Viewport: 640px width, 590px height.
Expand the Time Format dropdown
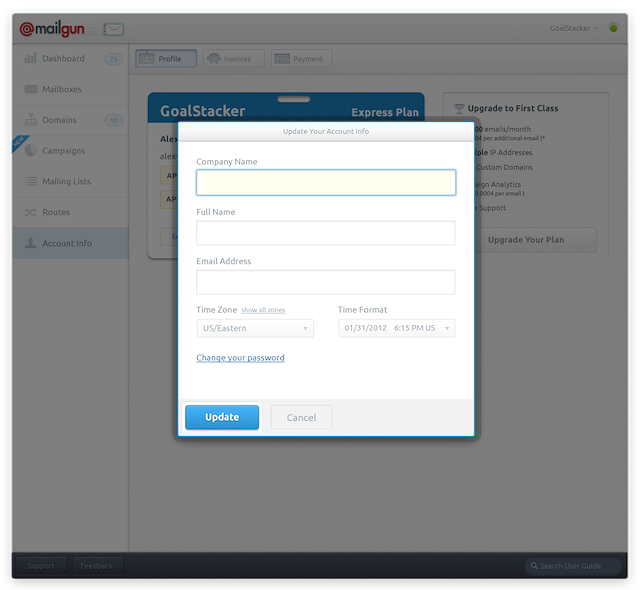pos(396,328)
